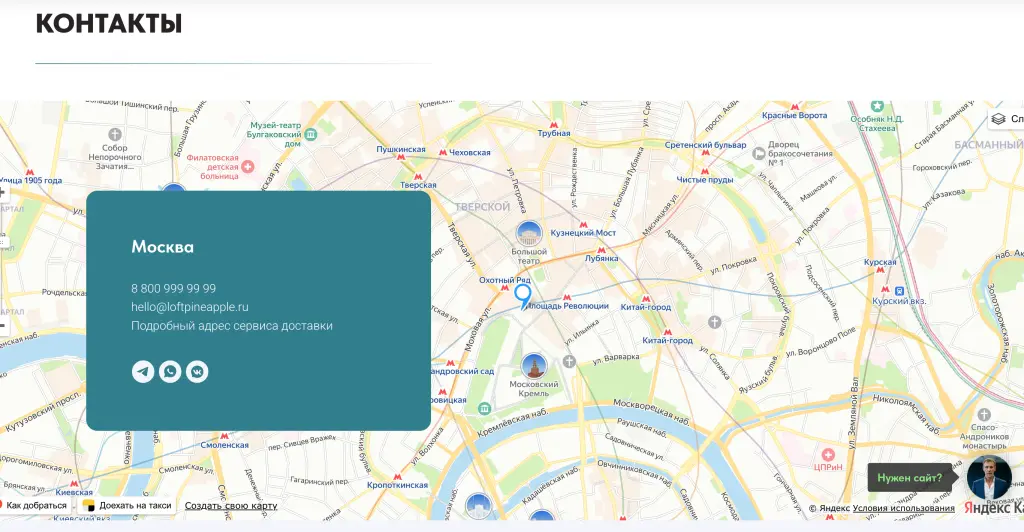Click the "Кремлёвская наб." embankment label
The height and width of the screenshot is (532, 1024).
[513, 424]
